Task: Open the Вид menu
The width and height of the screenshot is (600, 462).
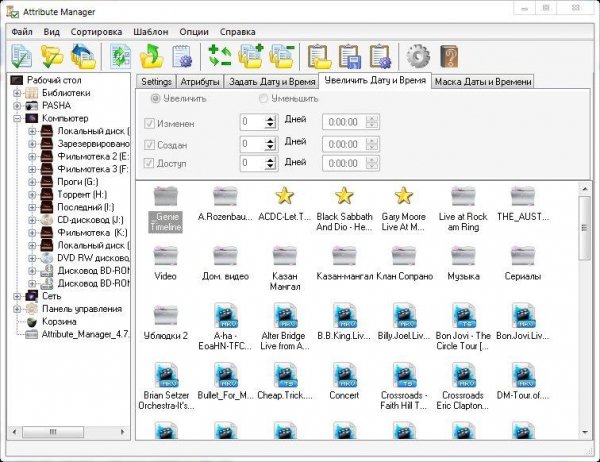Action: click(52, 32)
